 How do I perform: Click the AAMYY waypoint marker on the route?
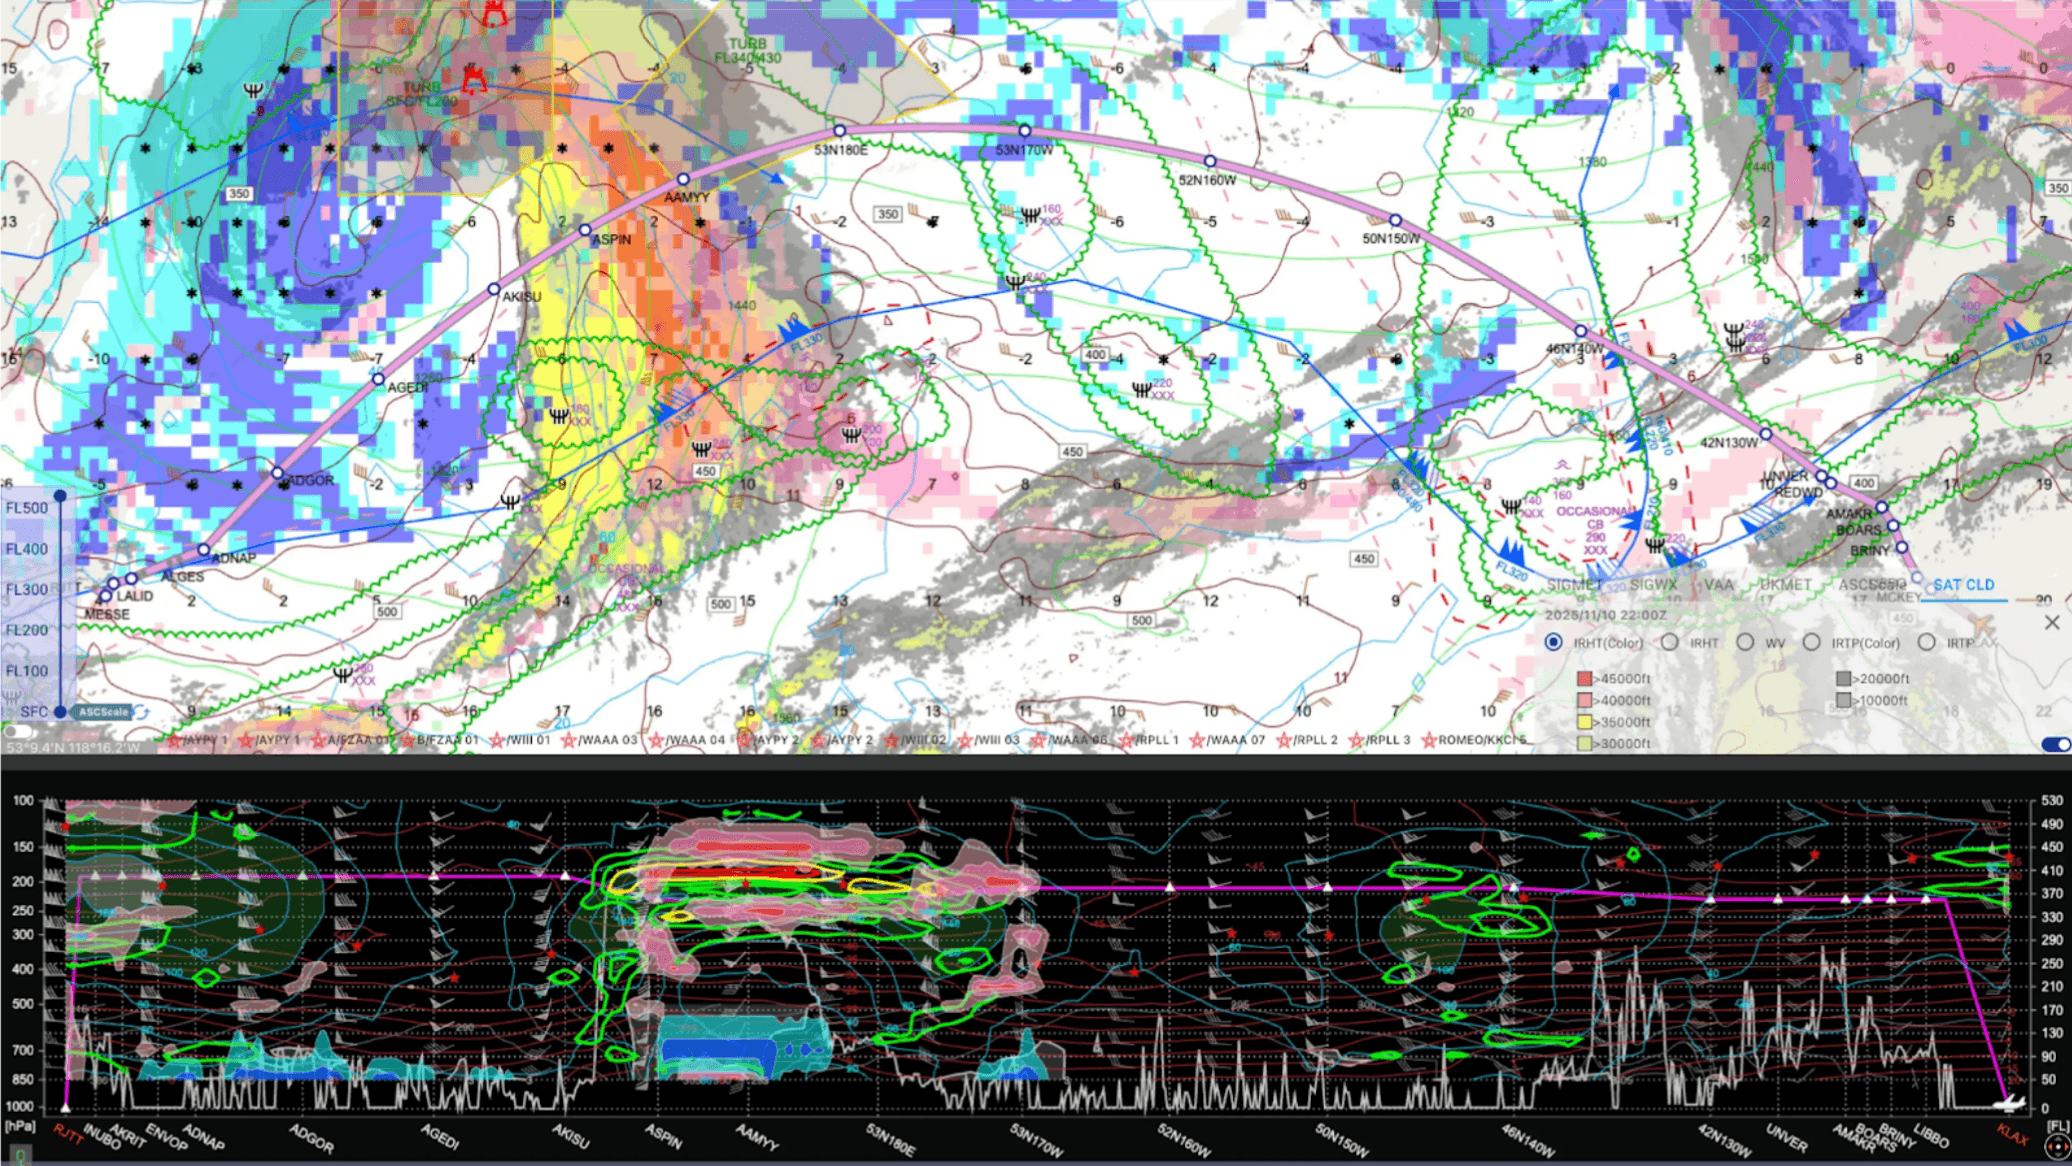click(683, 180)
